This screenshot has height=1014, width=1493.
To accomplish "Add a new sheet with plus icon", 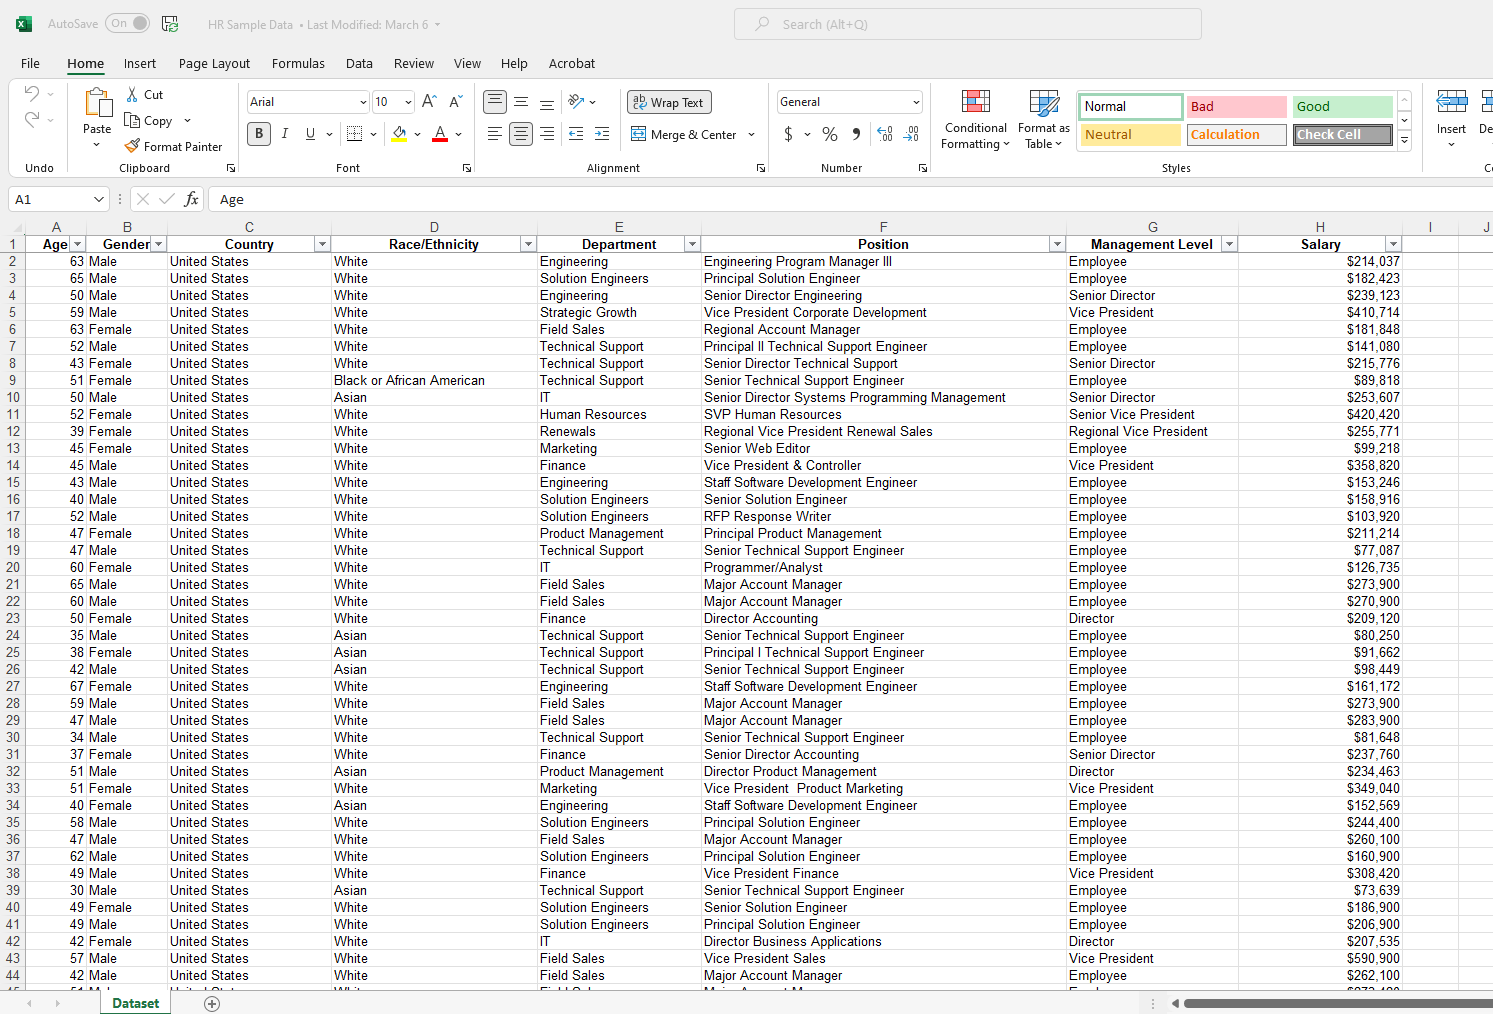I will (x=211, y=1003).
